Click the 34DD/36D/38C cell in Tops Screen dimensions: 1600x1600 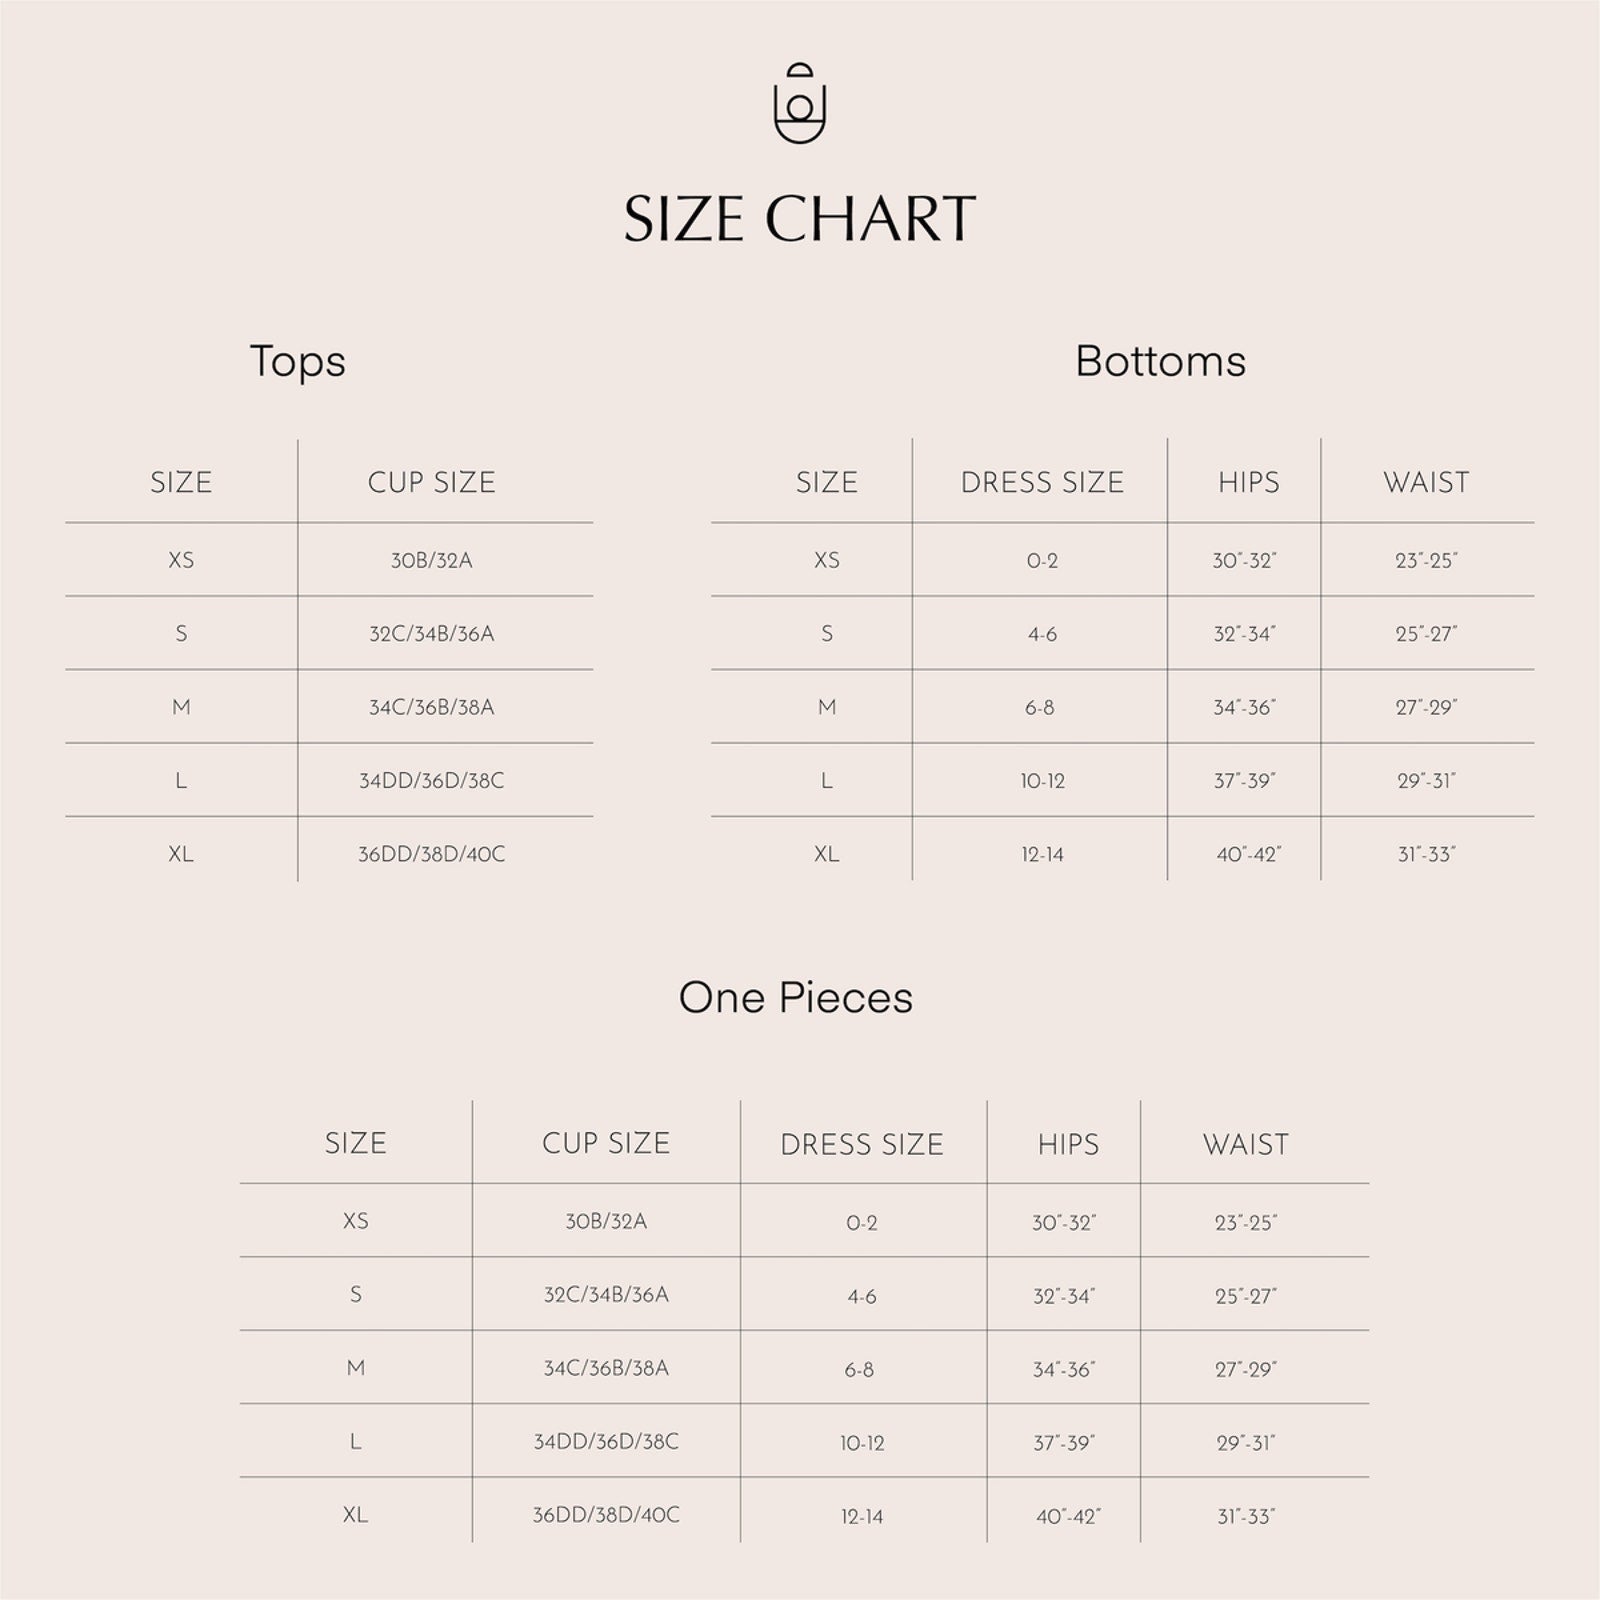pos(432,781)
